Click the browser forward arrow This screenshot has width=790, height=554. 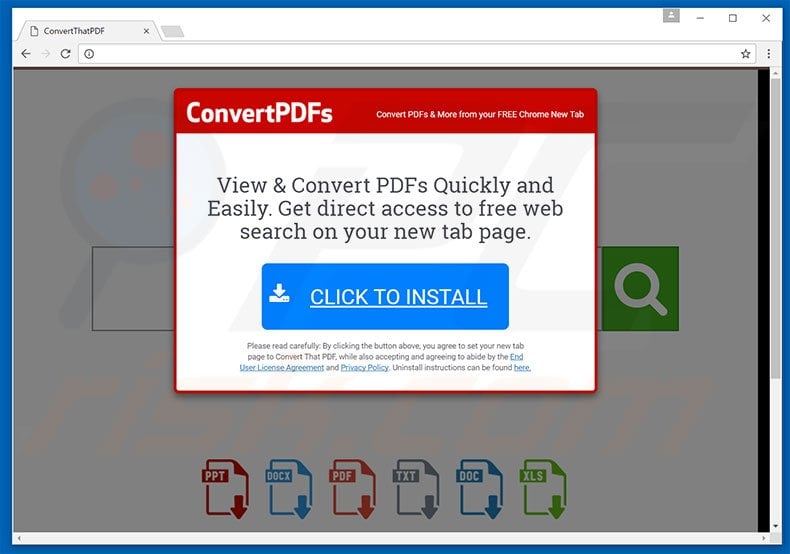(x=46, y=53)
